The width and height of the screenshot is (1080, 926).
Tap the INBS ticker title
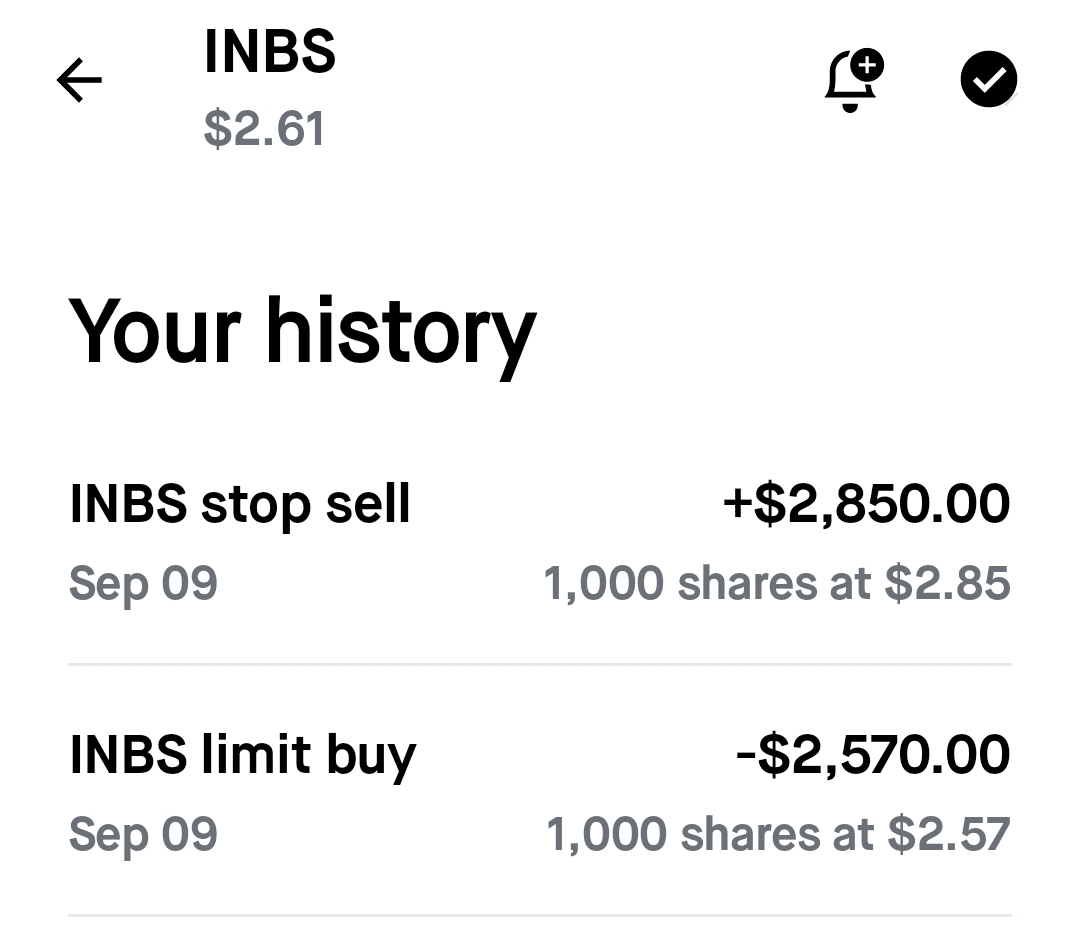269,52
